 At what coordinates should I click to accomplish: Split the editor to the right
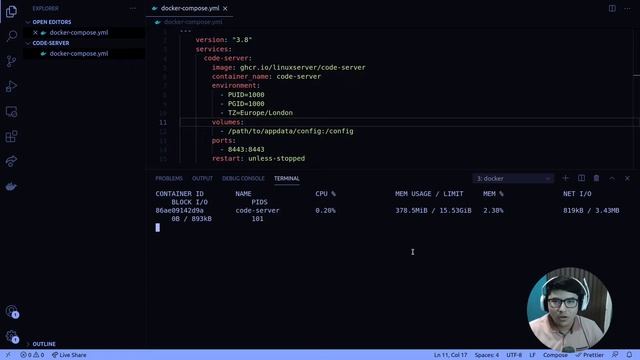612,8
